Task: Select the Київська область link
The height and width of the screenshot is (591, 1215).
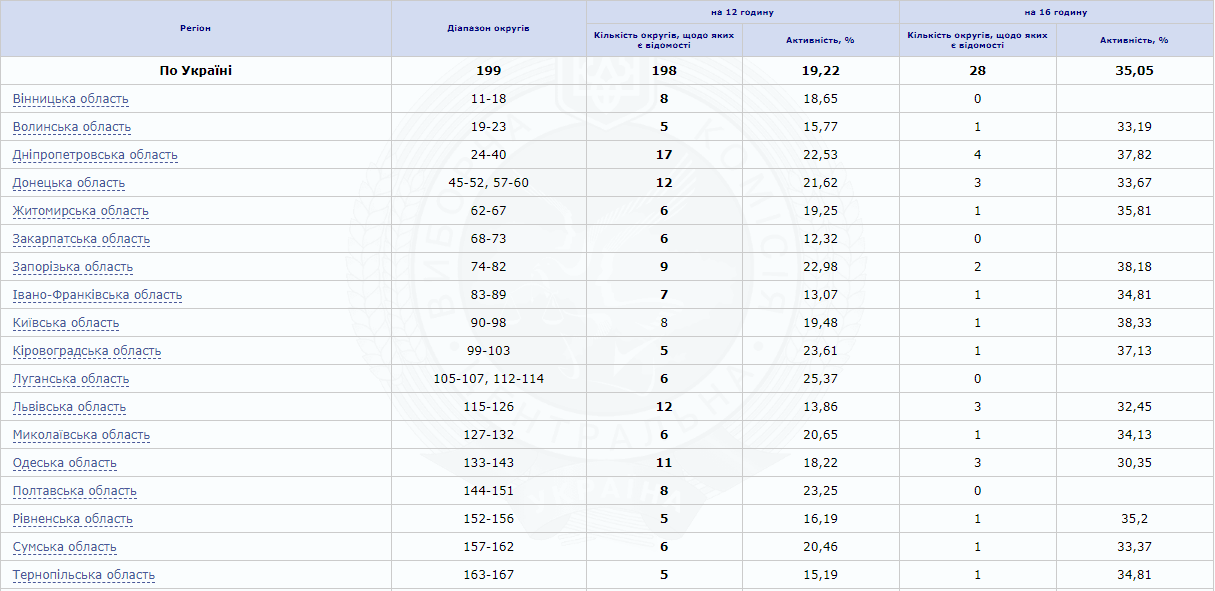Action: pyautogui.click(x=66, y=323)
